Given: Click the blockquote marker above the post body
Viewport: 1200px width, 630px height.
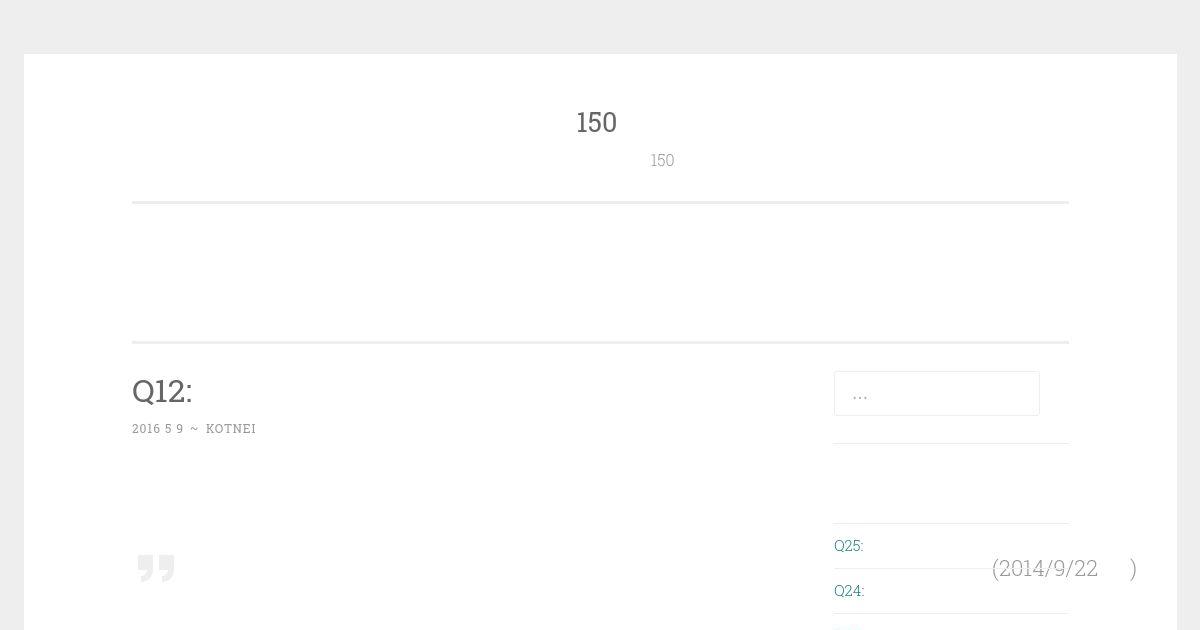Looking at the screenshot, I should [x=156, y=567].
